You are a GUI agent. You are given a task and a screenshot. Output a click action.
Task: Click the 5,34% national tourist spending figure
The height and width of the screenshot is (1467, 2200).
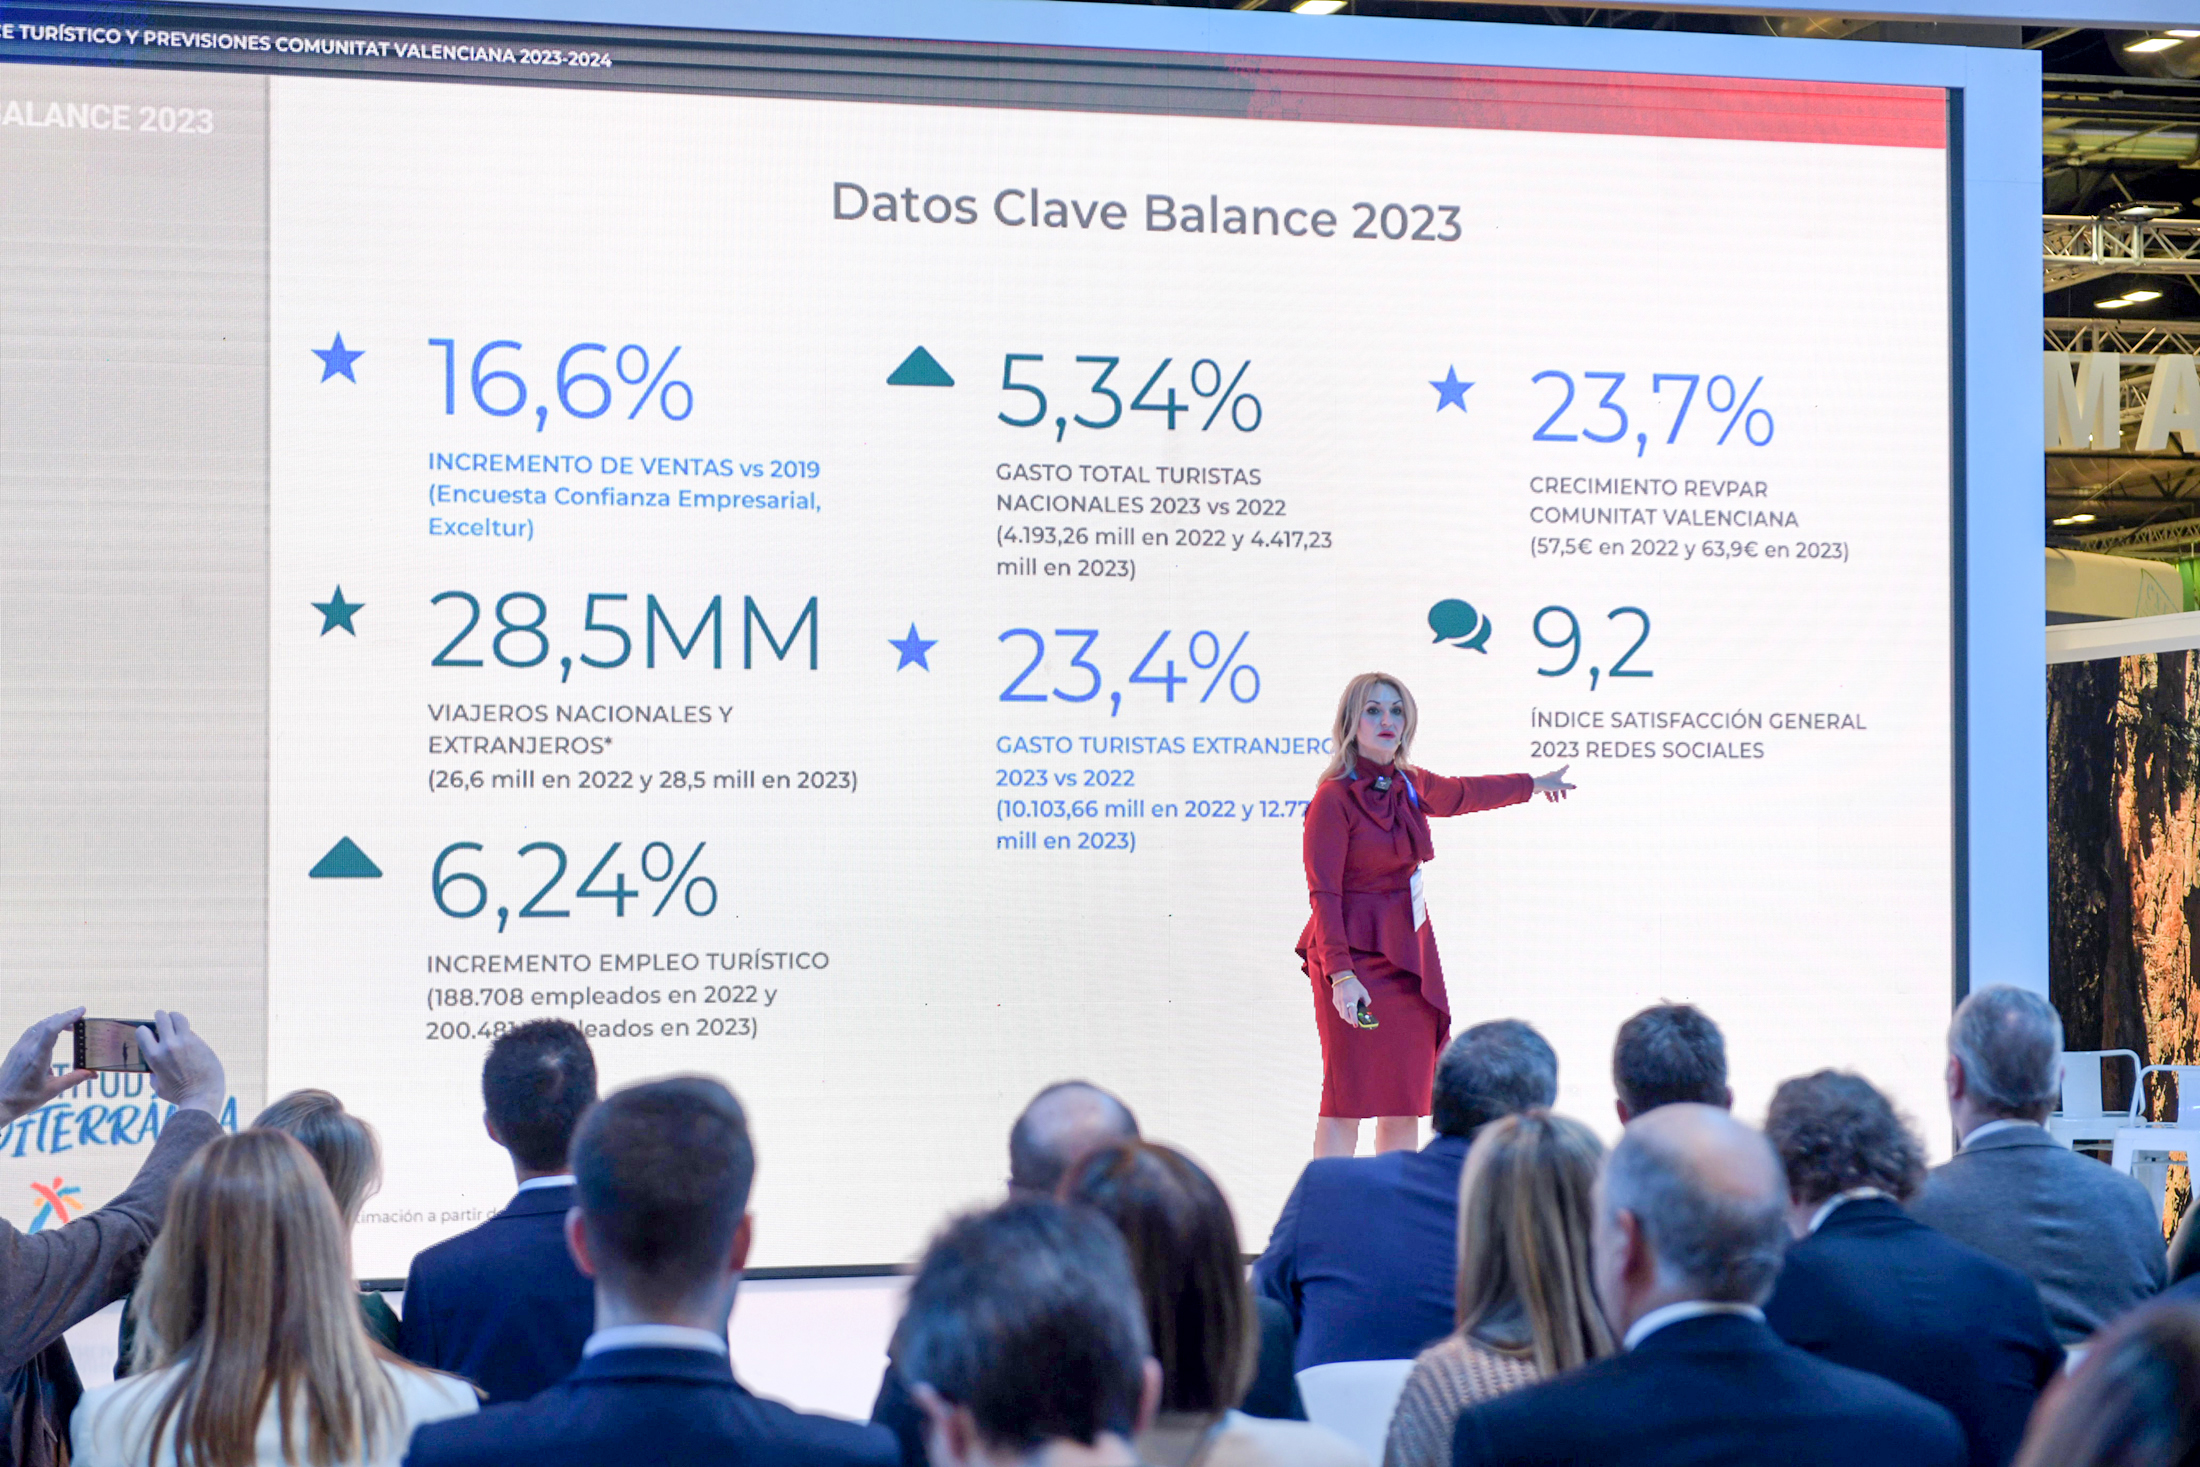click(x=1129, y=395)
